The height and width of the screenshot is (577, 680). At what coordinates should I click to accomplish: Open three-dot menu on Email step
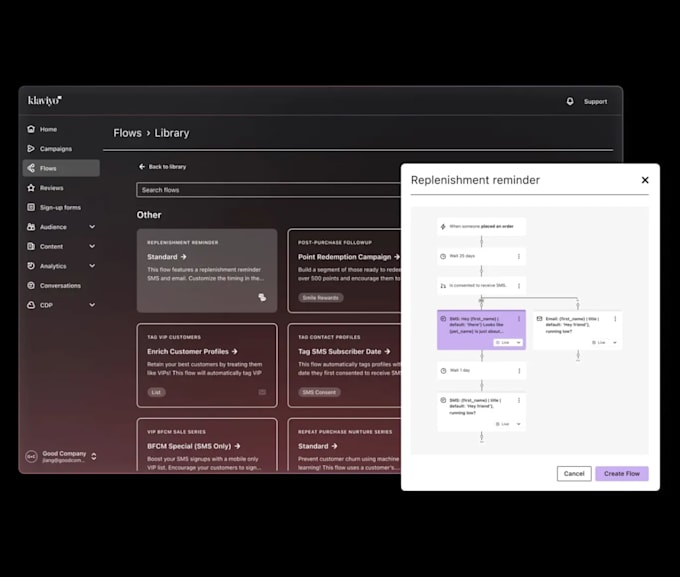(615, 319)
